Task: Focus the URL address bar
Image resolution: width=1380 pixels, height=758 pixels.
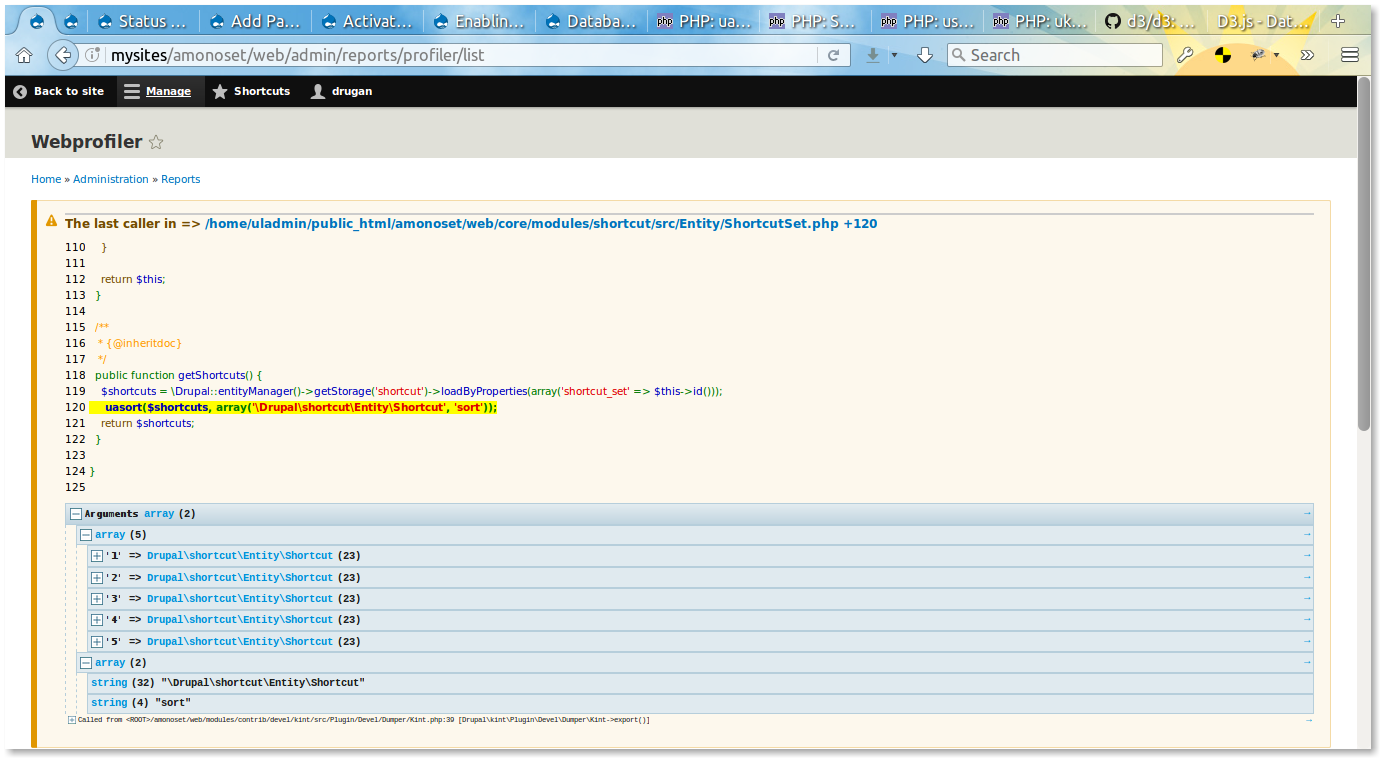Action: click(460, 55)
